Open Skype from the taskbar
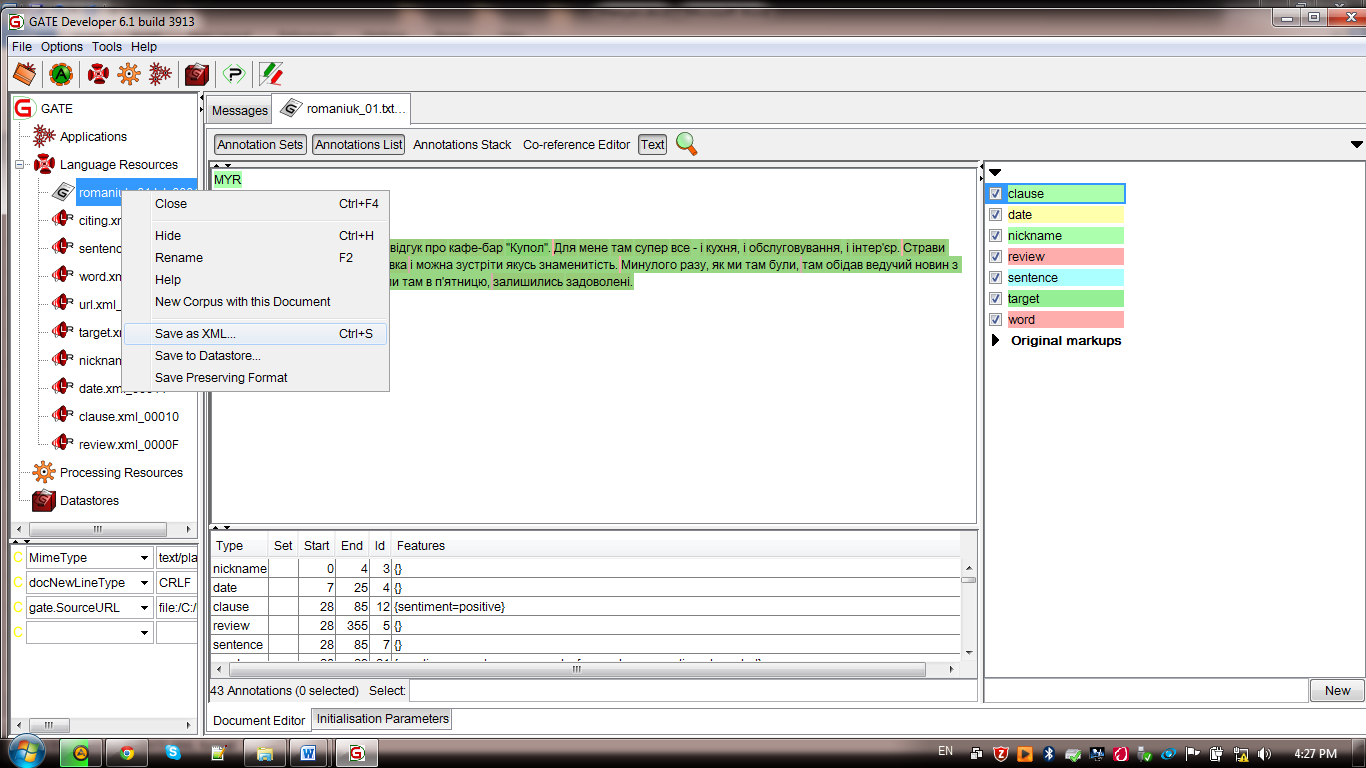This screenshot has height=768, width=1366. tap(173, 752)
